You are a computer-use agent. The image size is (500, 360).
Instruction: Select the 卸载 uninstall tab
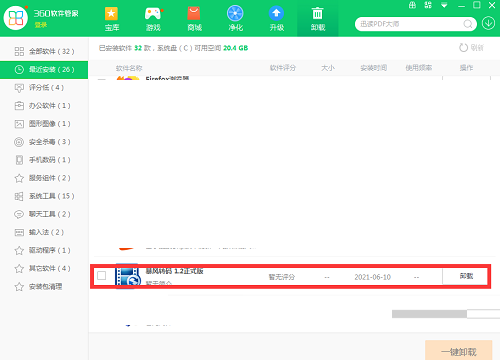tap(318, 18)
